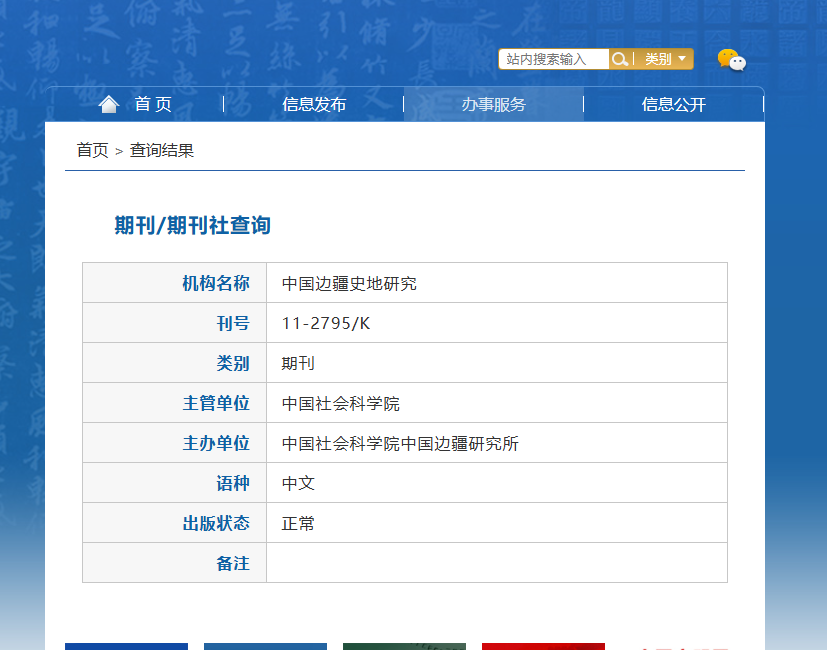Click the home house icon in navigation
This screenshot has width=827, height=650.
[109, 104]
